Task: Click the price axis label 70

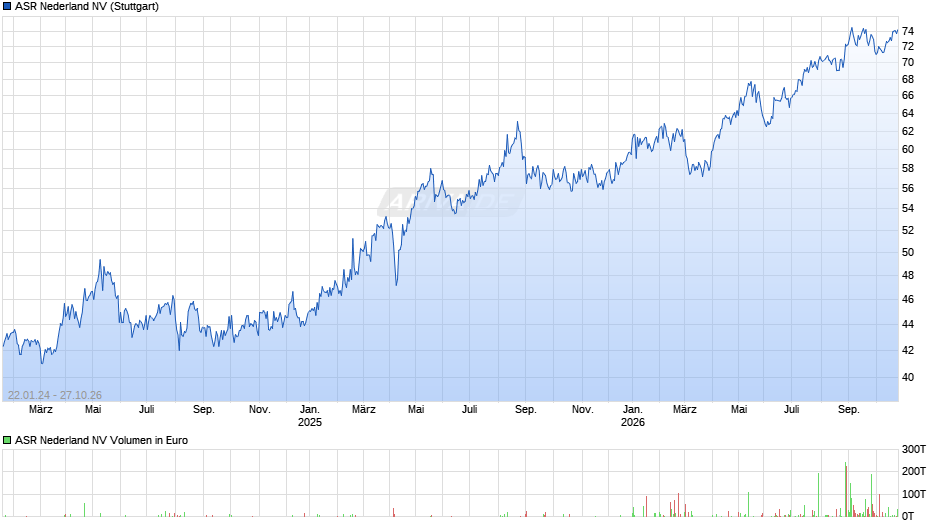Action: pyautogui.click(x=908, y=62)
